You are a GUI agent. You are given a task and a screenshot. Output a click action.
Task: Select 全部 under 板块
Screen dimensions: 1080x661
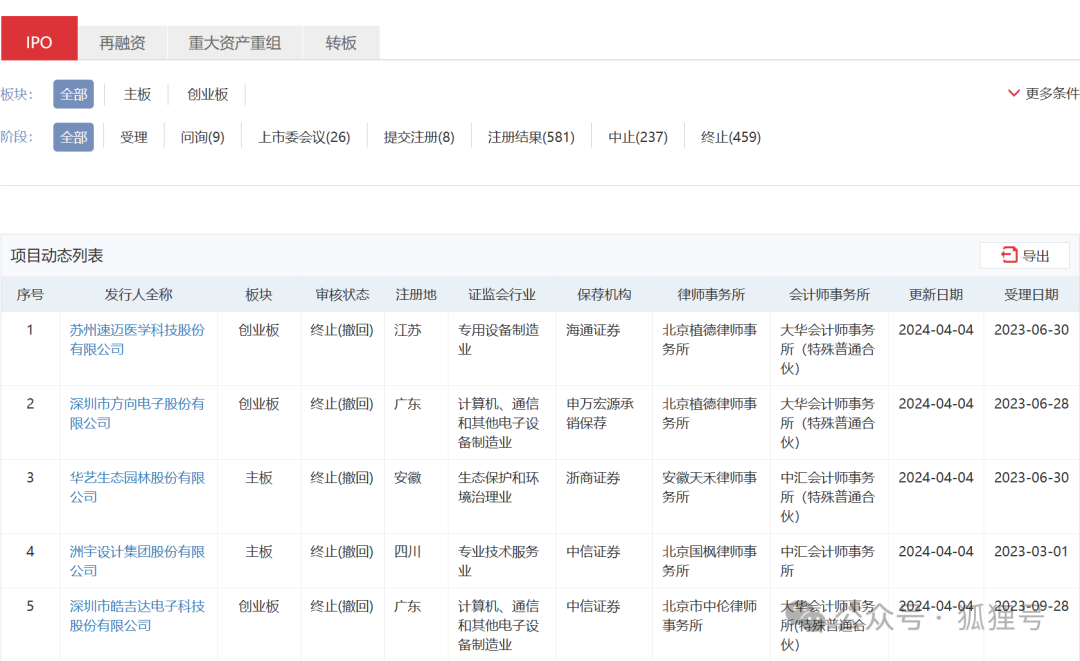[x=73, y=93]
